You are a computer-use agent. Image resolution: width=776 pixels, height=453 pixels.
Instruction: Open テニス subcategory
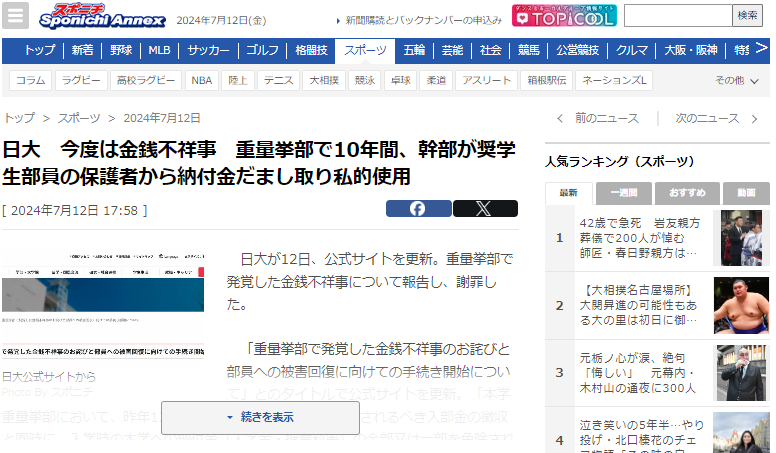279,80
